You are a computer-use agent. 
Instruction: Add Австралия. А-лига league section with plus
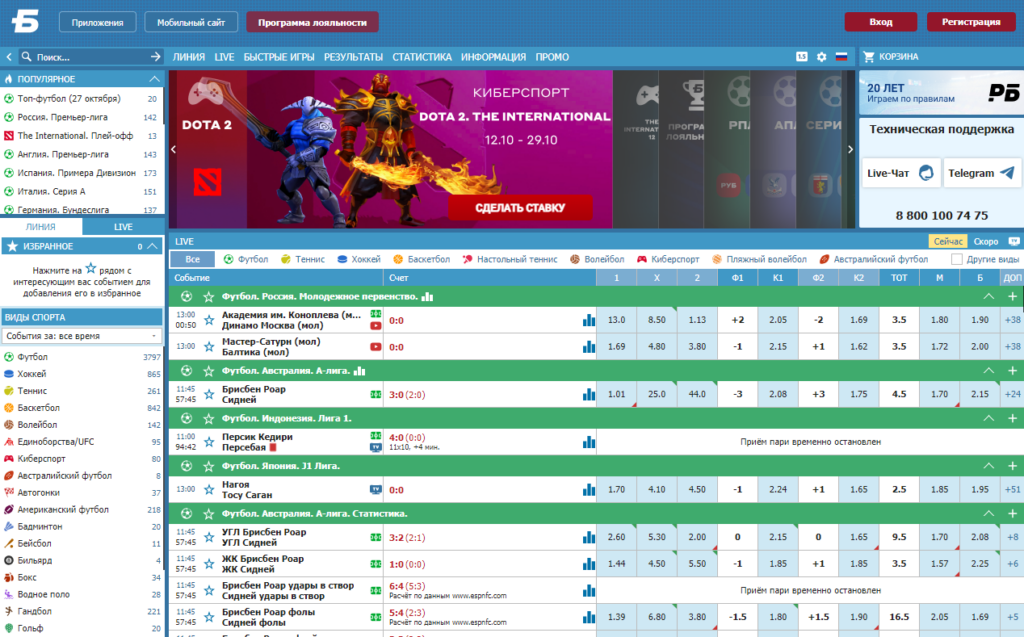(1012, 370)
